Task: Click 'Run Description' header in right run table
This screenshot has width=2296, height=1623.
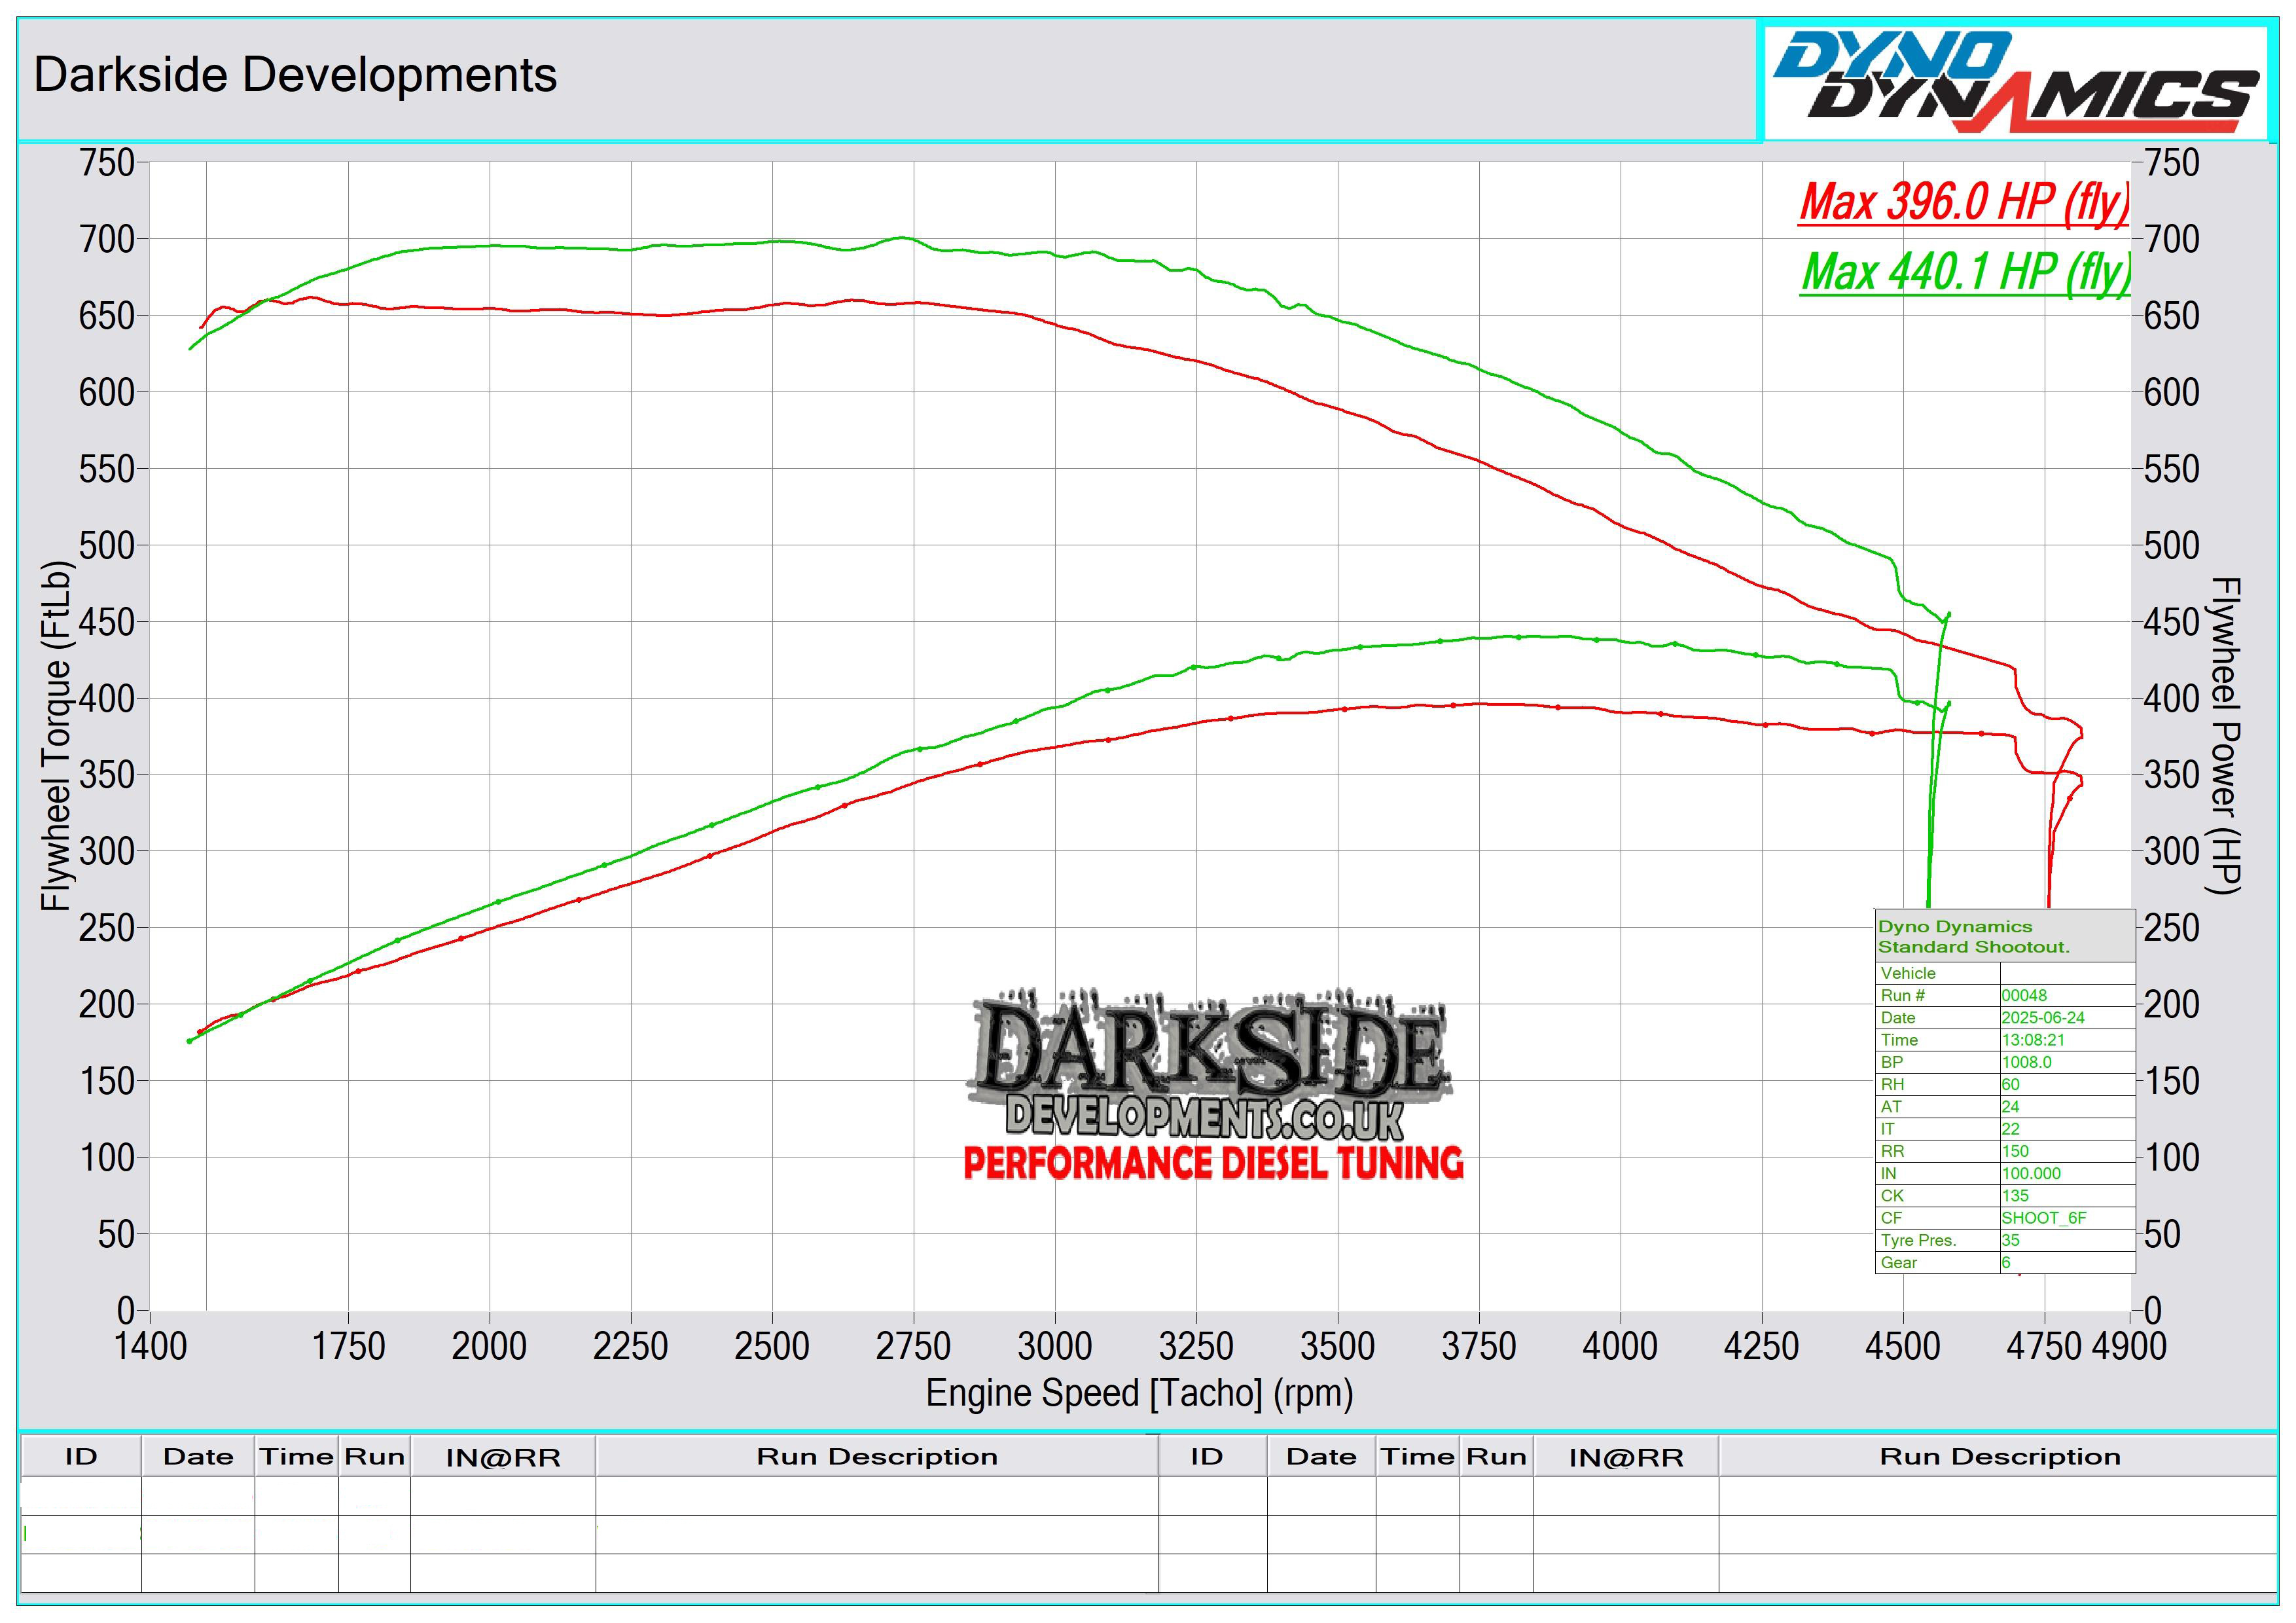Action: [x=2000, y=1457]
